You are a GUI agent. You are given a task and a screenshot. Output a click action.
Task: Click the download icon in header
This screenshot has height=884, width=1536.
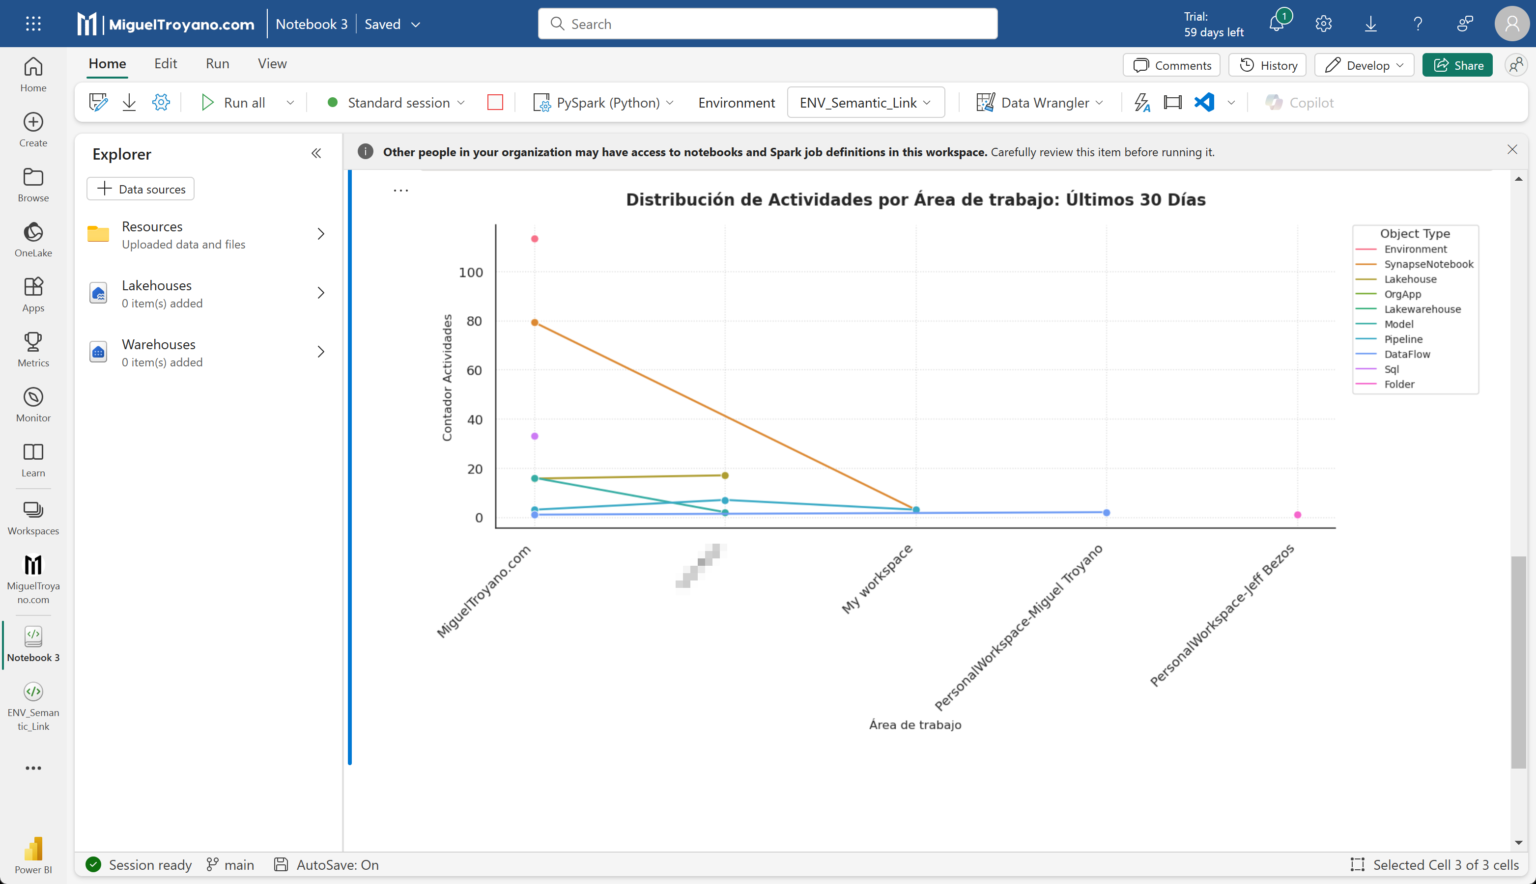[1371, 24]
